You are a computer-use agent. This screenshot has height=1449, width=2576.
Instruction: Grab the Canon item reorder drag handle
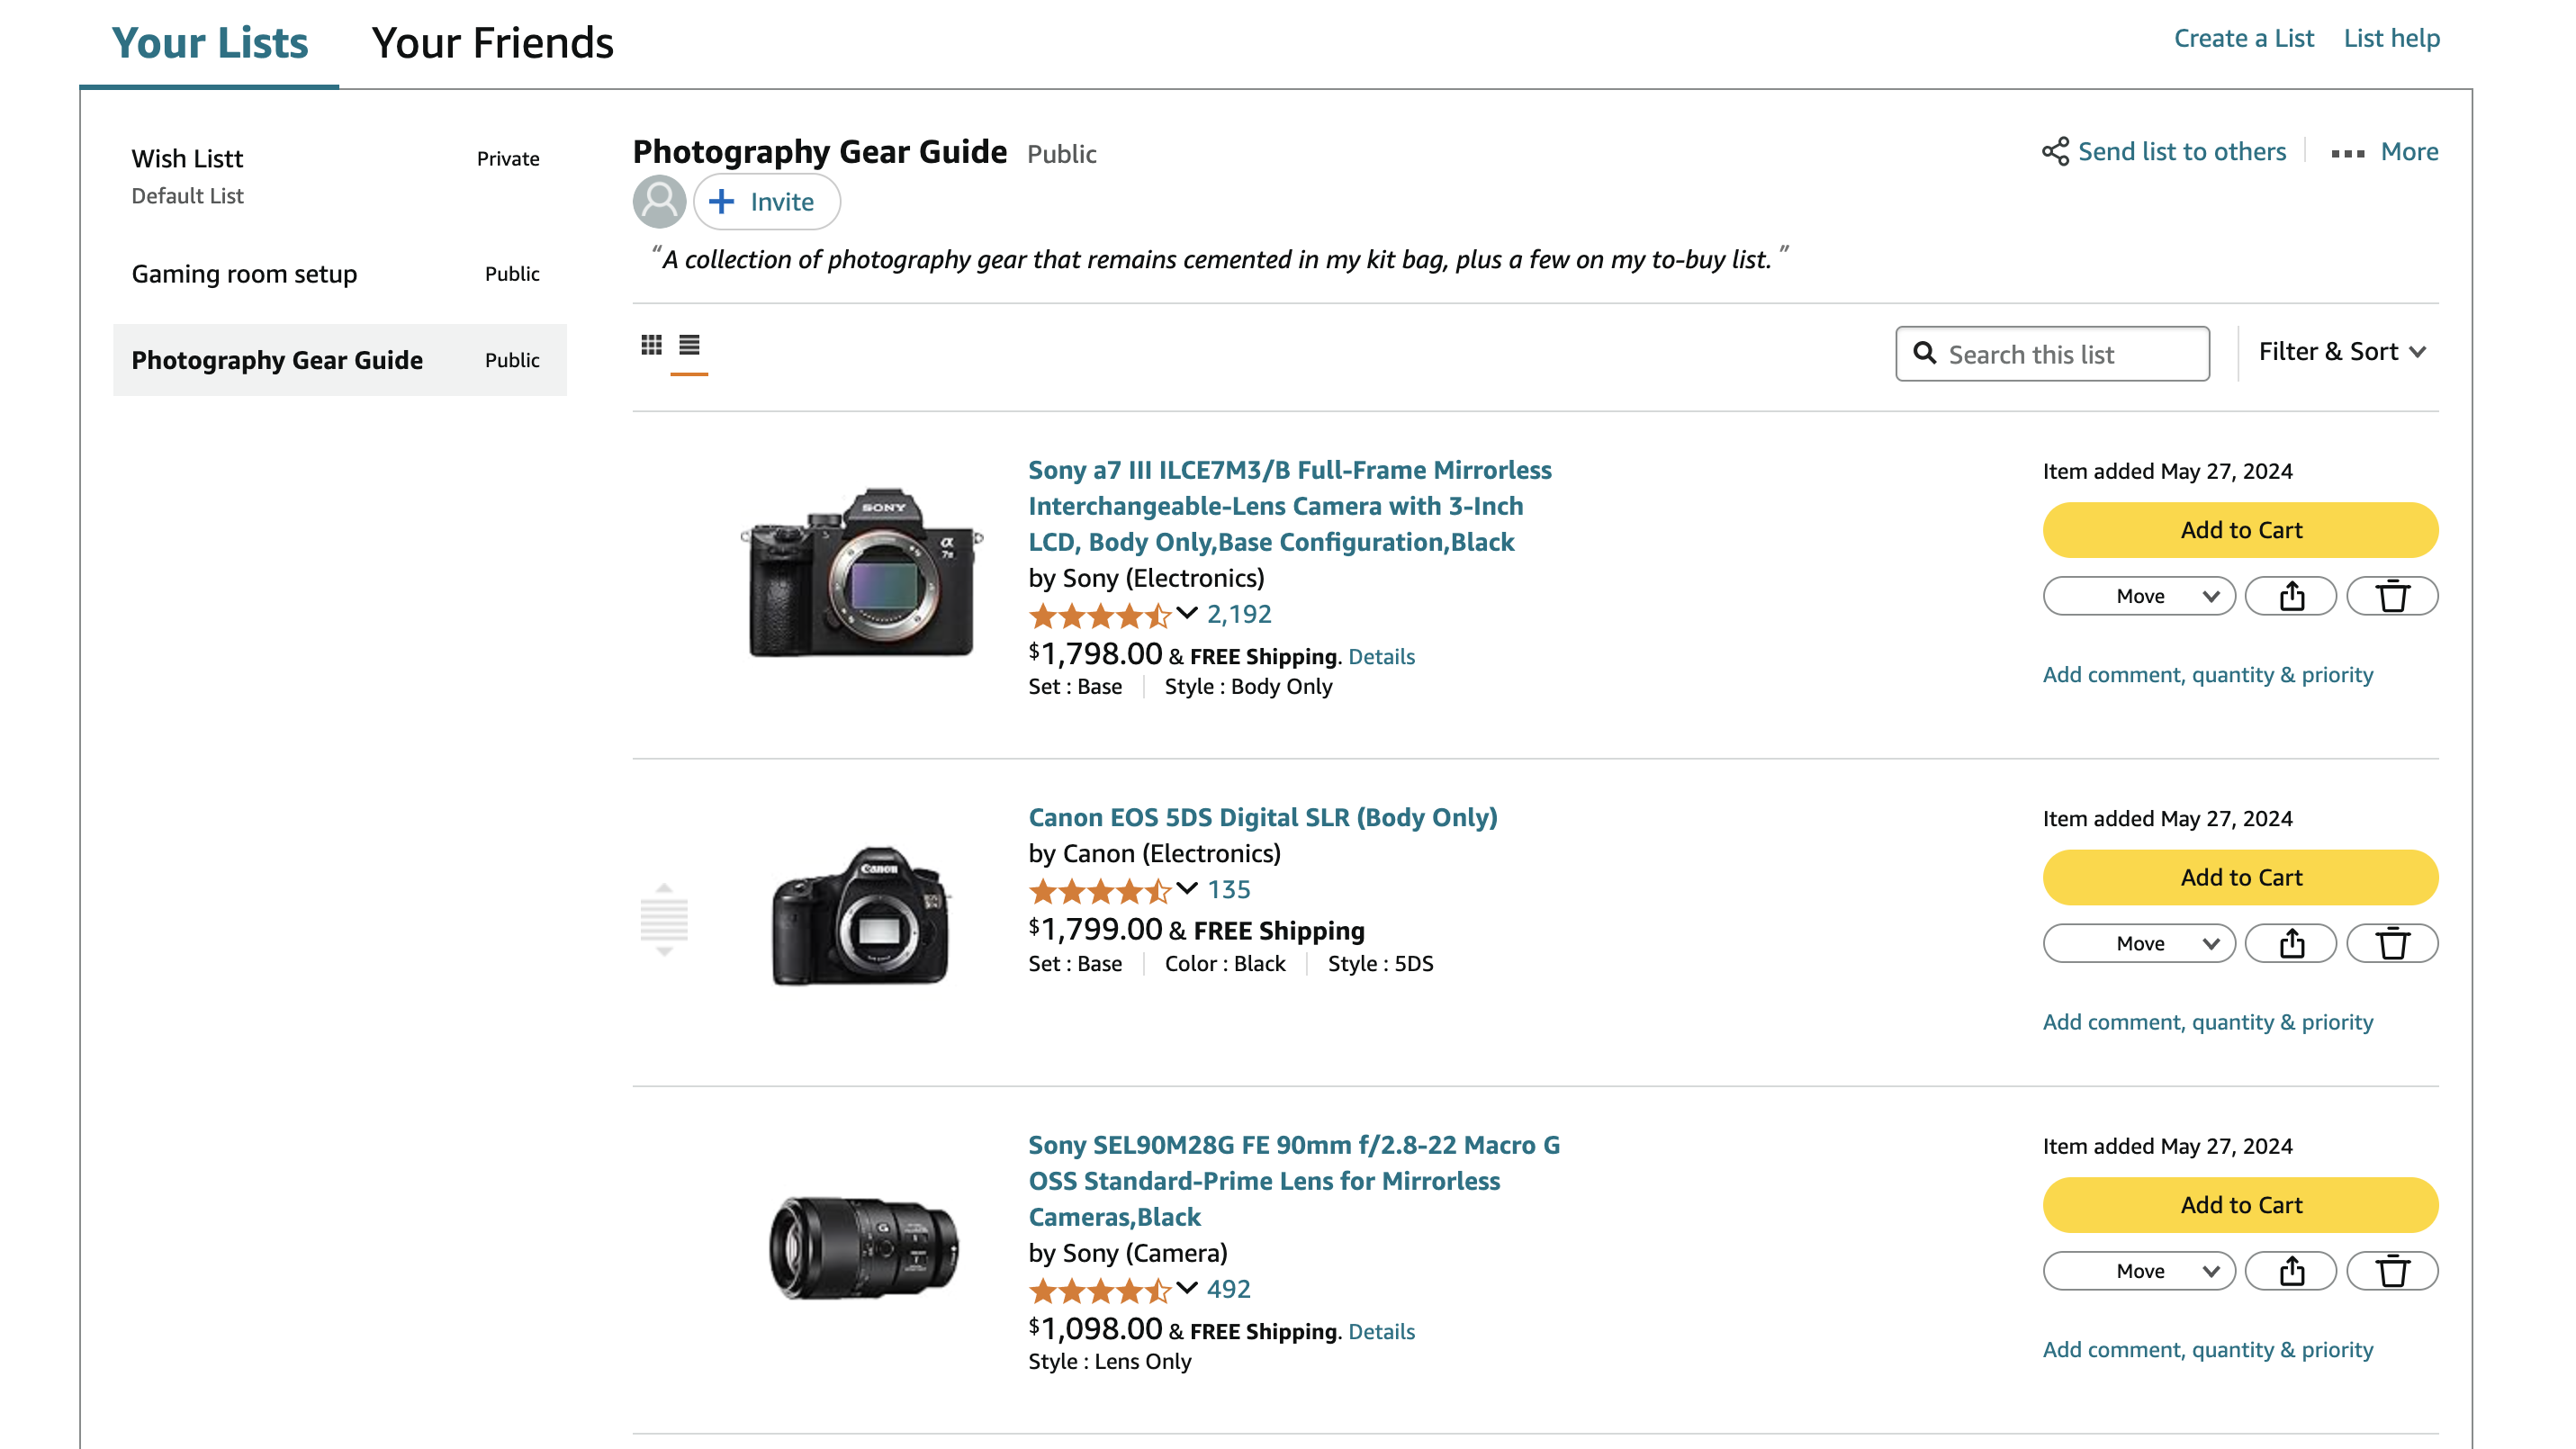664,920
